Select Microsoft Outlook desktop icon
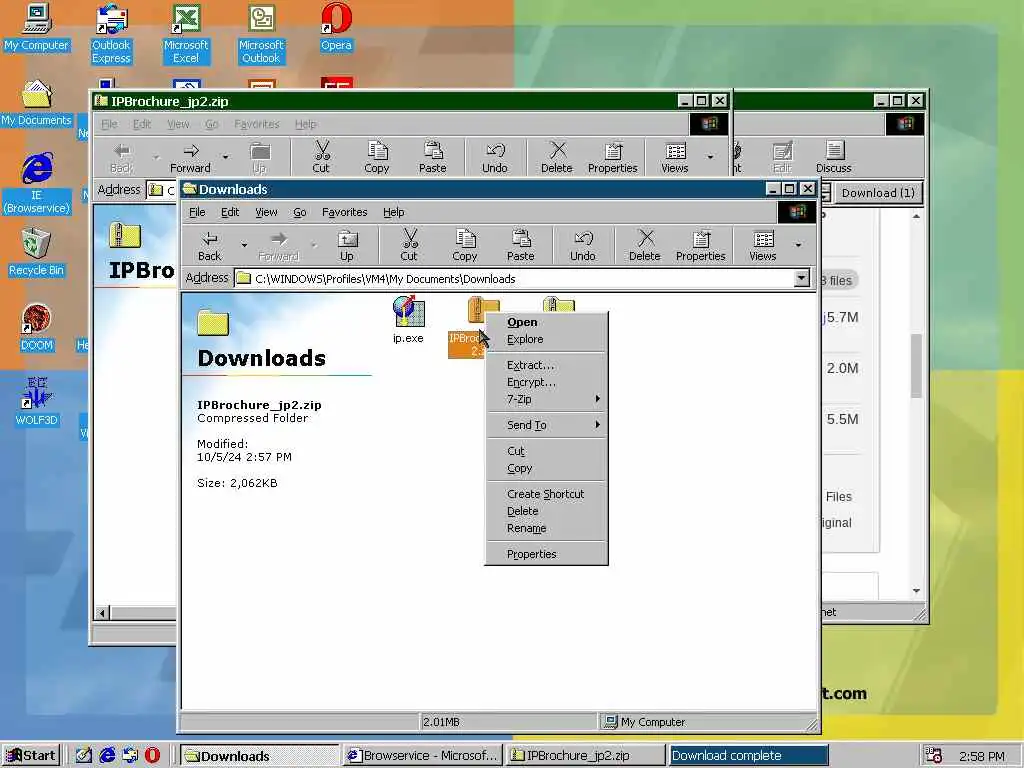 [261, 34]
